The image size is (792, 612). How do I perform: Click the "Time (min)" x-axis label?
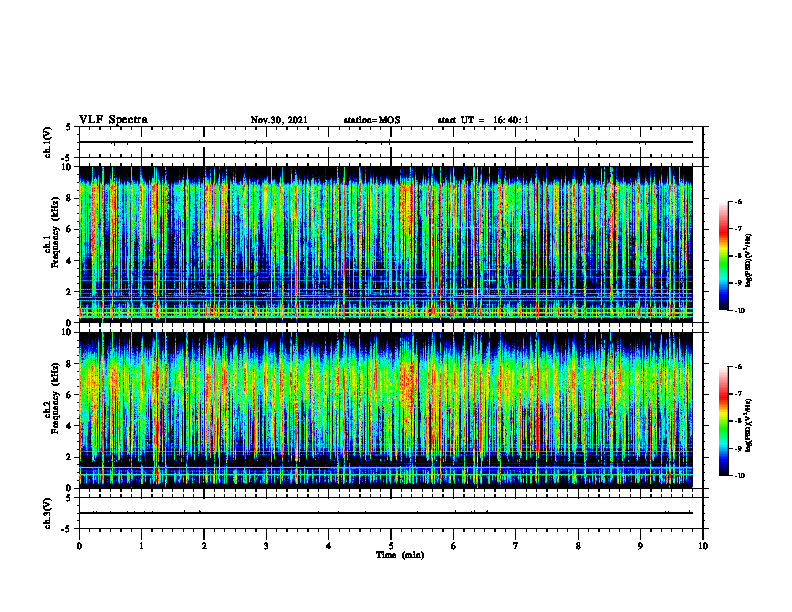click(x=400, y=555)
